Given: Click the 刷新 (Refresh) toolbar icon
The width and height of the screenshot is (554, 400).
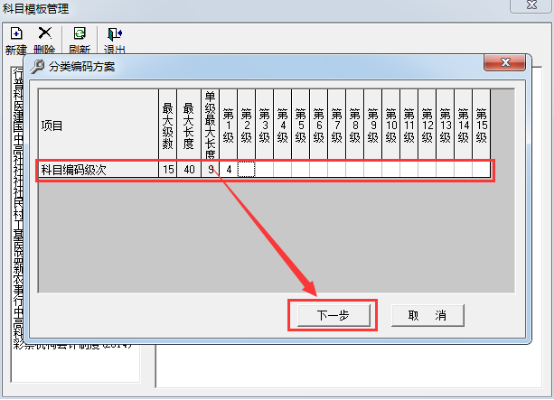Looking at the screenshot, I should 79,34.
